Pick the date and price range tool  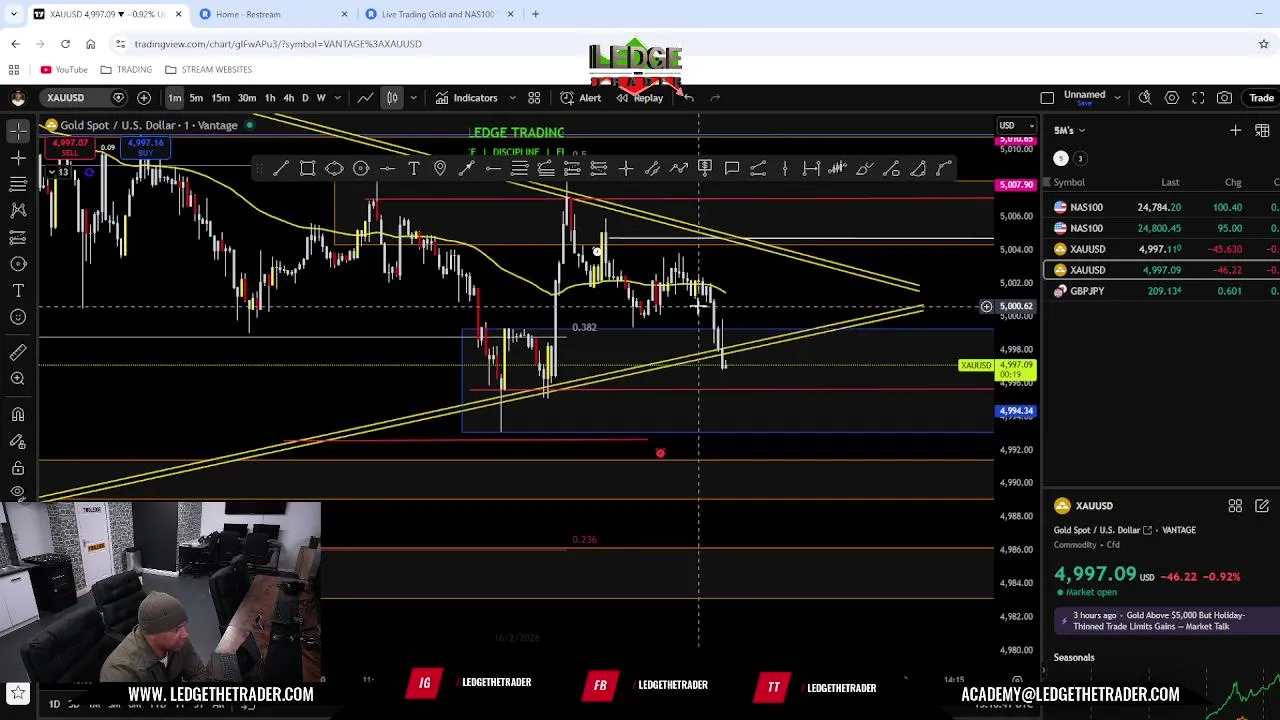[811, 168]
